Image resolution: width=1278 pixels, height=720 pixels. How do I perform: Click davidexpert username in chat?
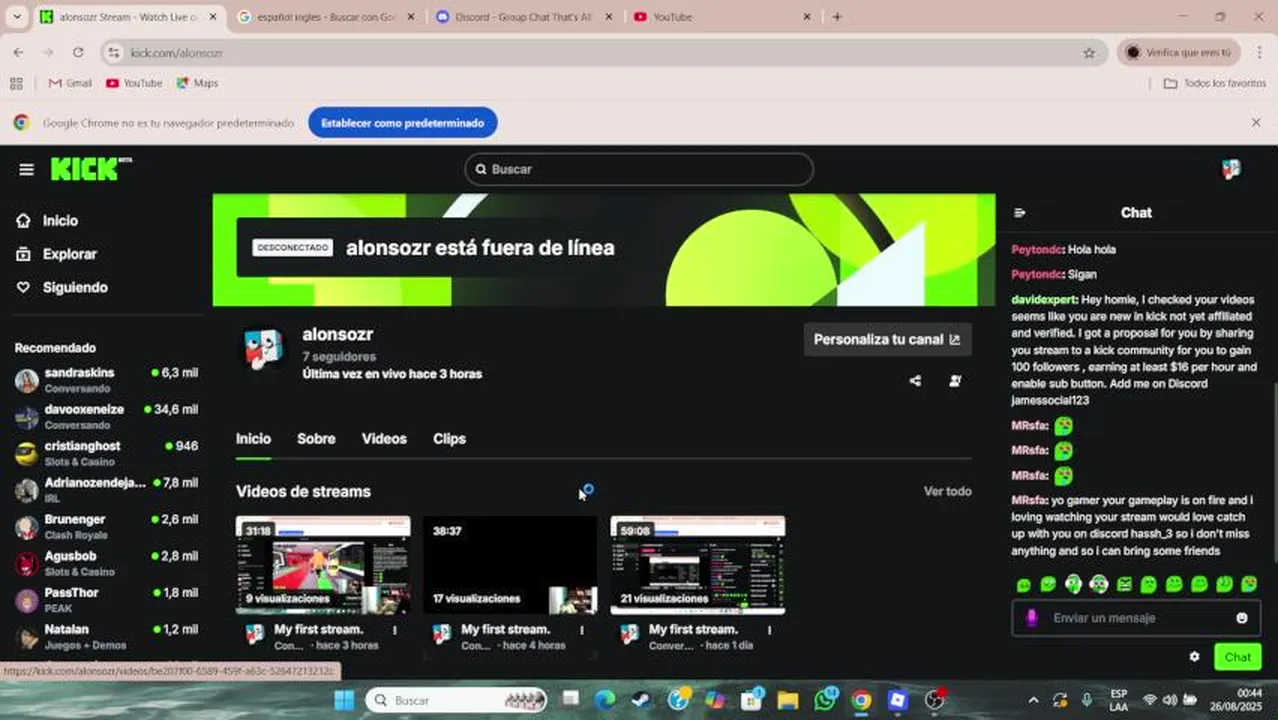(1044, 300)
